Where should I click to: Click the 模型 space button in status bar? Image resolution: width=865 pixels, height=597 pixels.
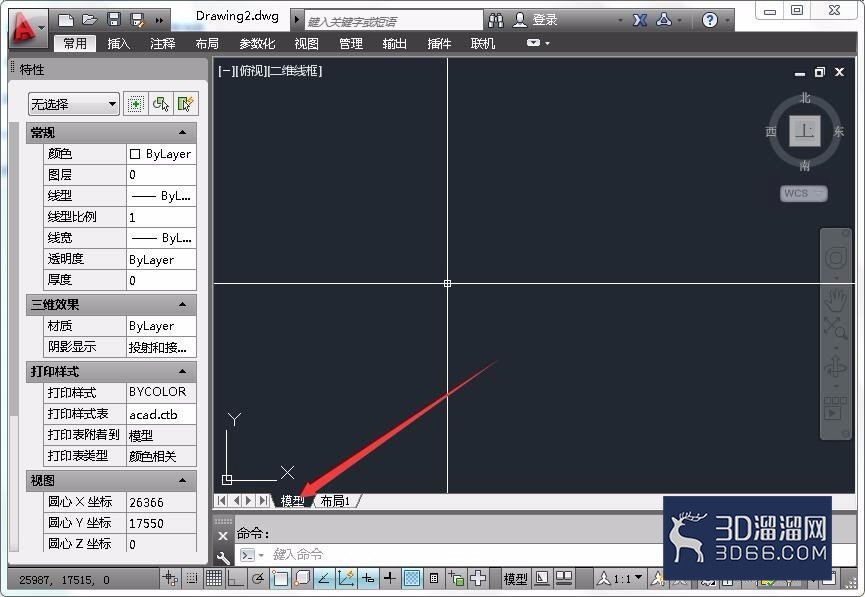[515, 578]
